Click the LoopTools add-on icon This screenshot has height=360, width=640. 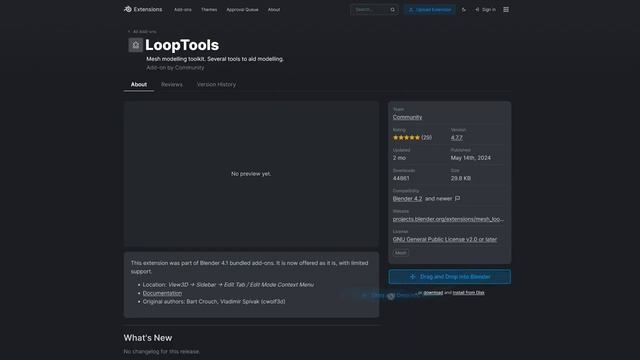pyautogui.click(x=136, y=45)
